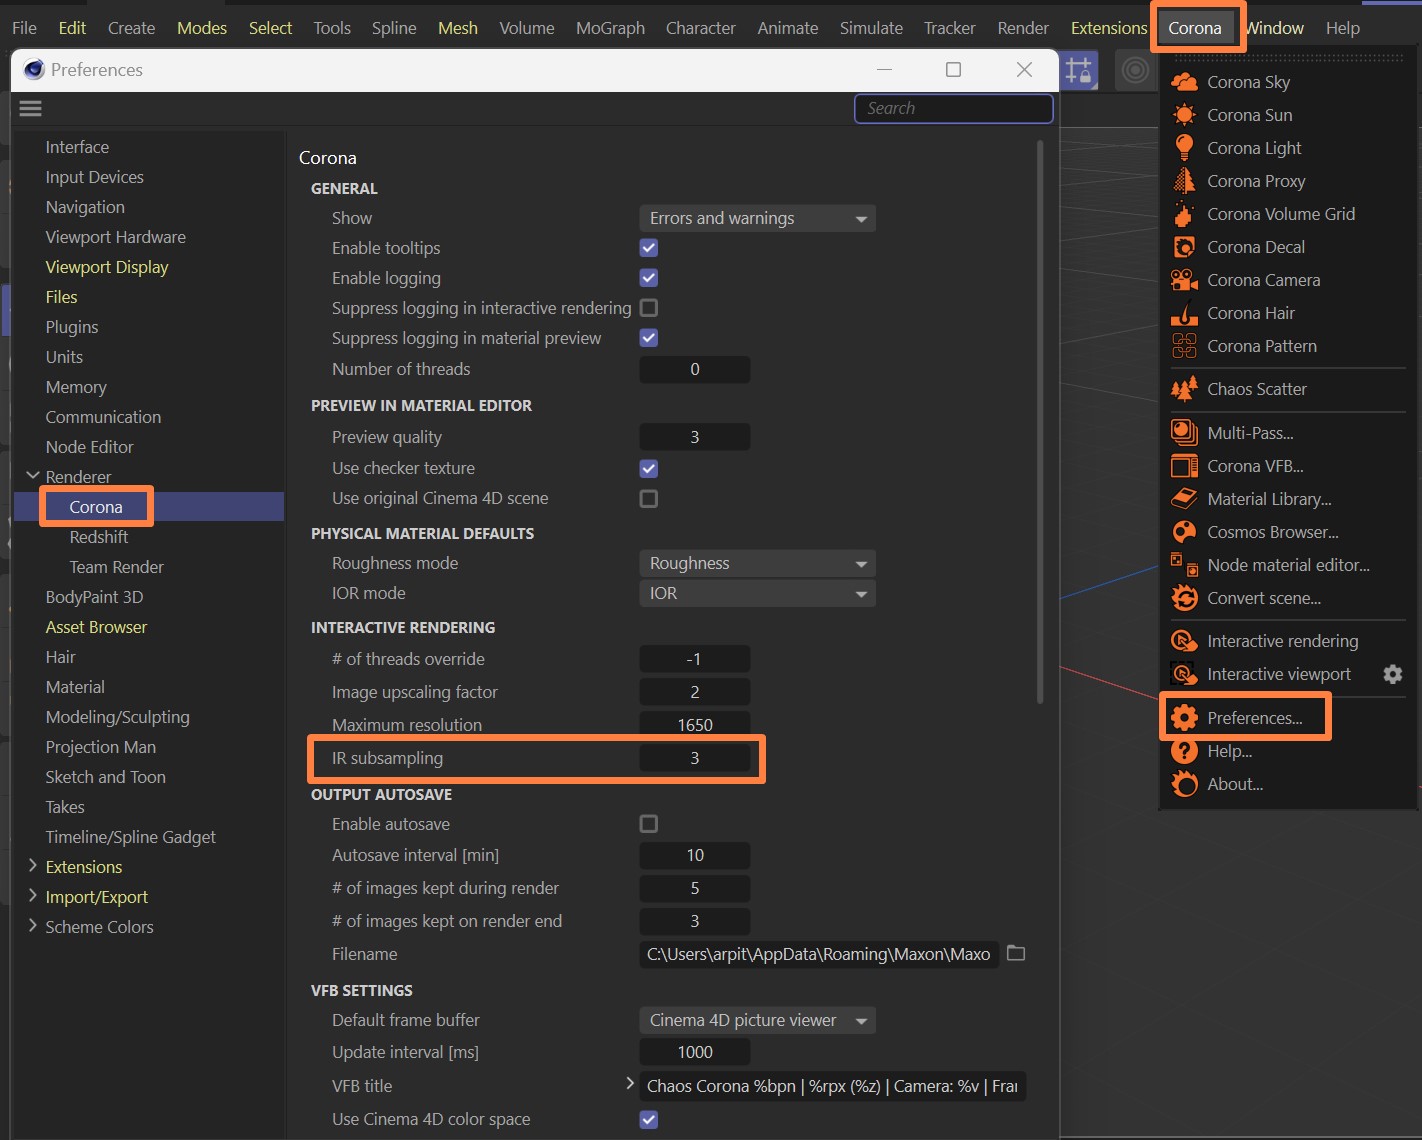Click the Number of threads field
This screenshot has width=1422, height=1140.
point(694,369)
